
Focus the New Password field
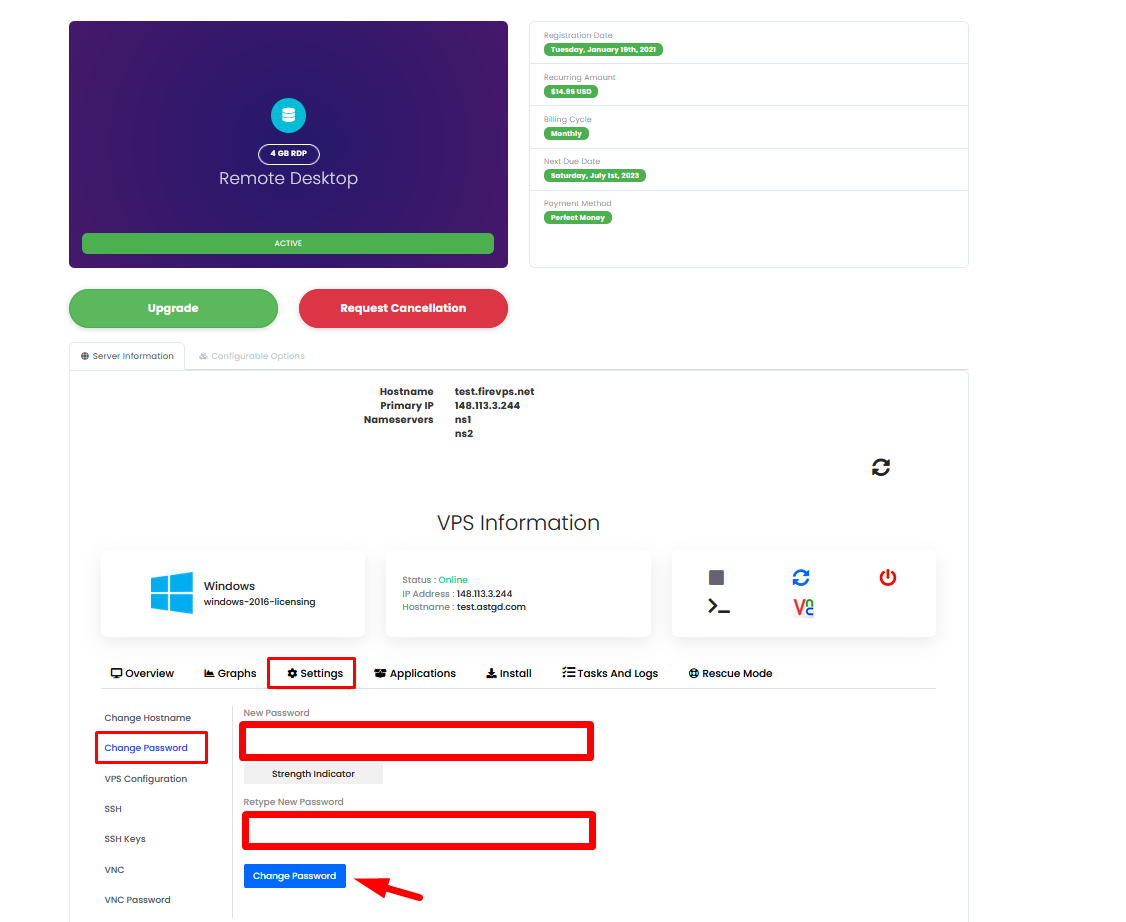point(417,741)
